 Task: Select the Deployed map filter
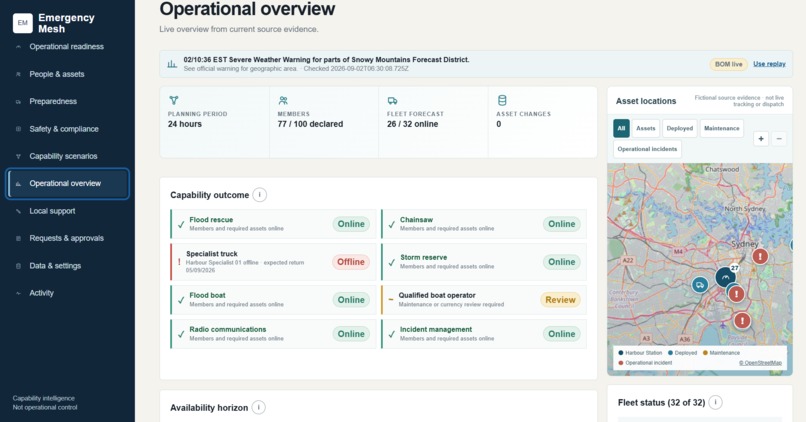point(680,129)
